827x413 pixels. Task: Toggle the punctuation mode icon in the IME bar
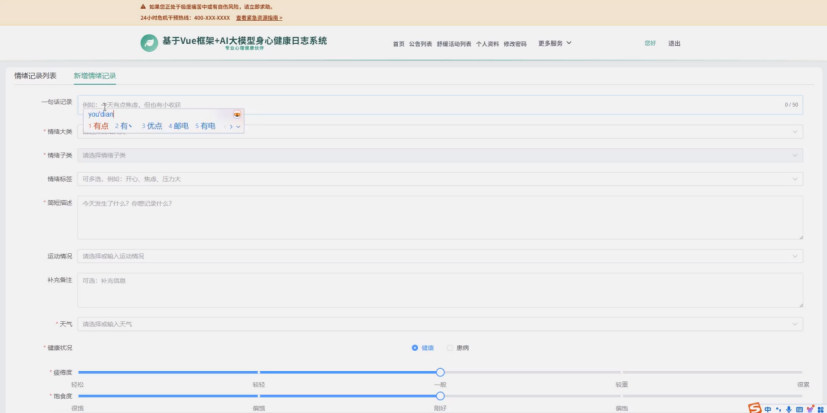tap(778, 409)
